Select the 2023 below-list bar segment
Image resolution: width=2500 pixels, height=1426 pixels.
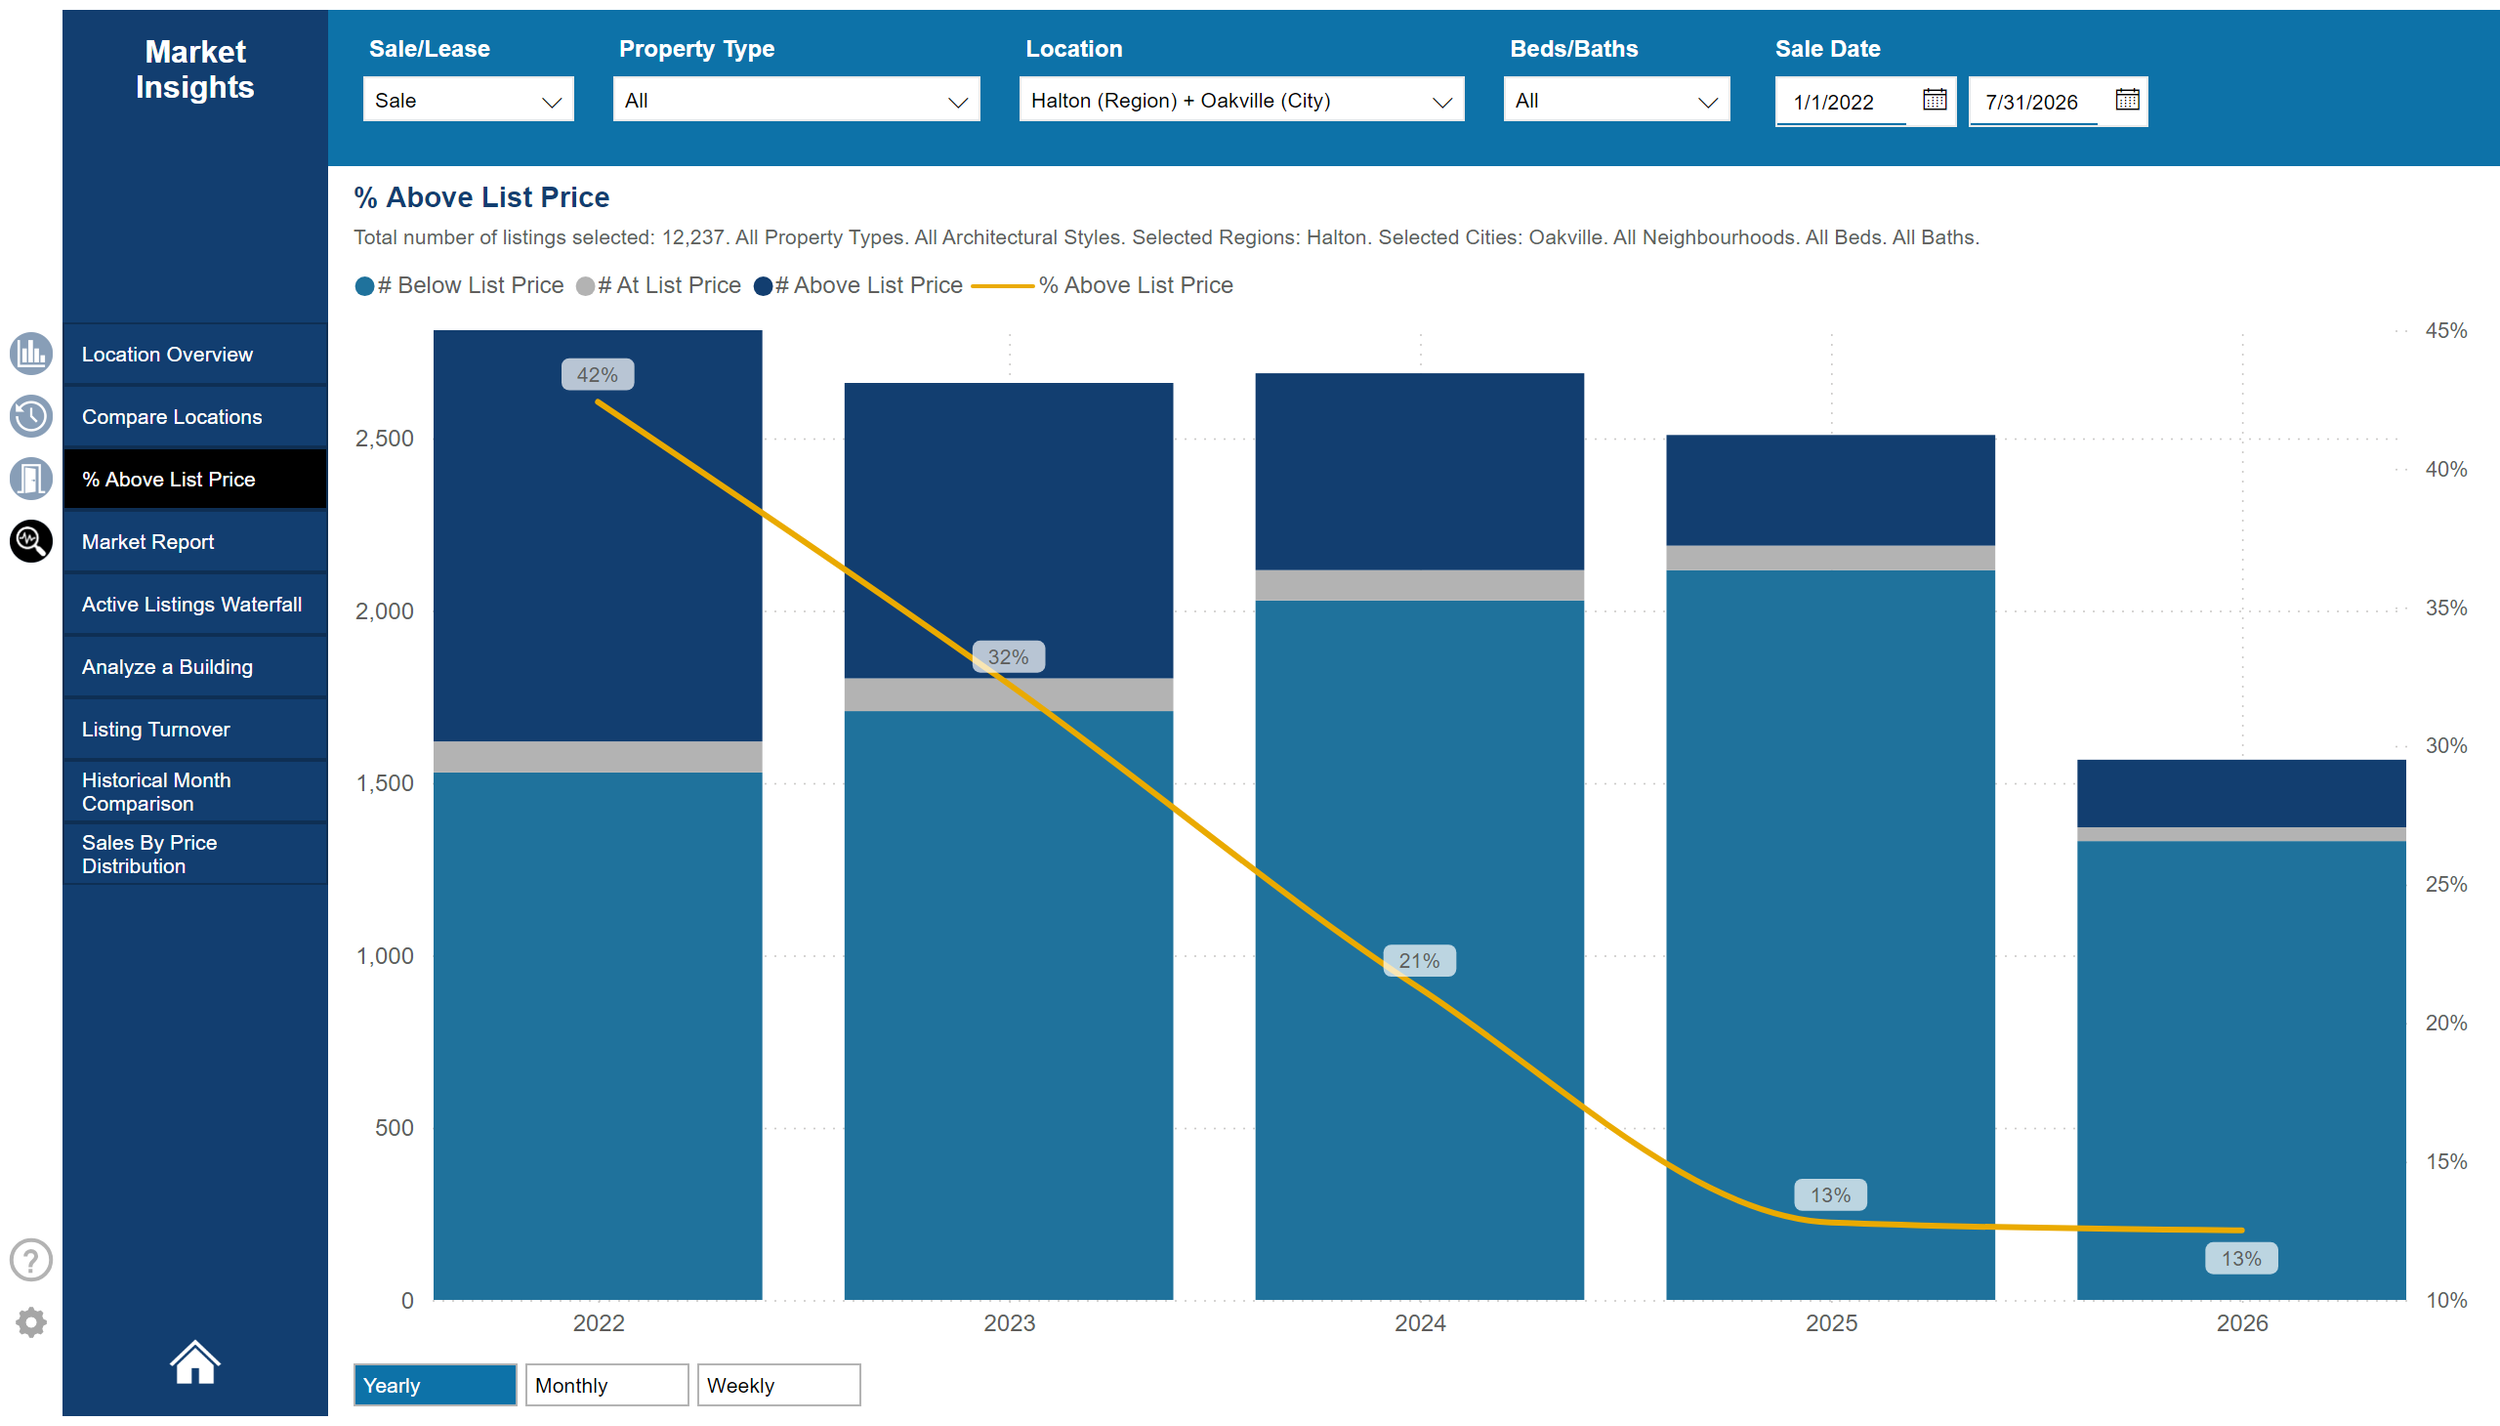click(x=1008, y=1005)
